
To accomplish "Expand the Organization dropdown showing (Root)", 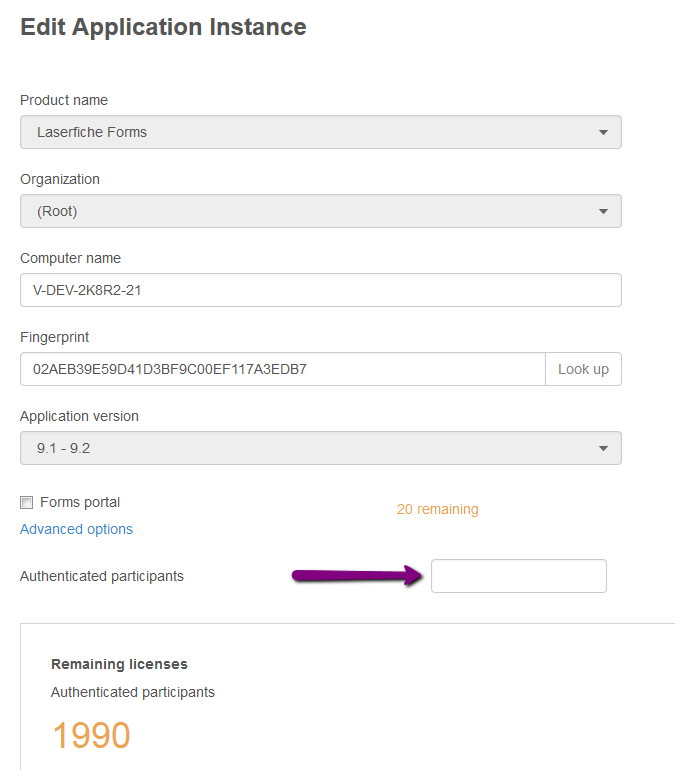I will [321, 211].
